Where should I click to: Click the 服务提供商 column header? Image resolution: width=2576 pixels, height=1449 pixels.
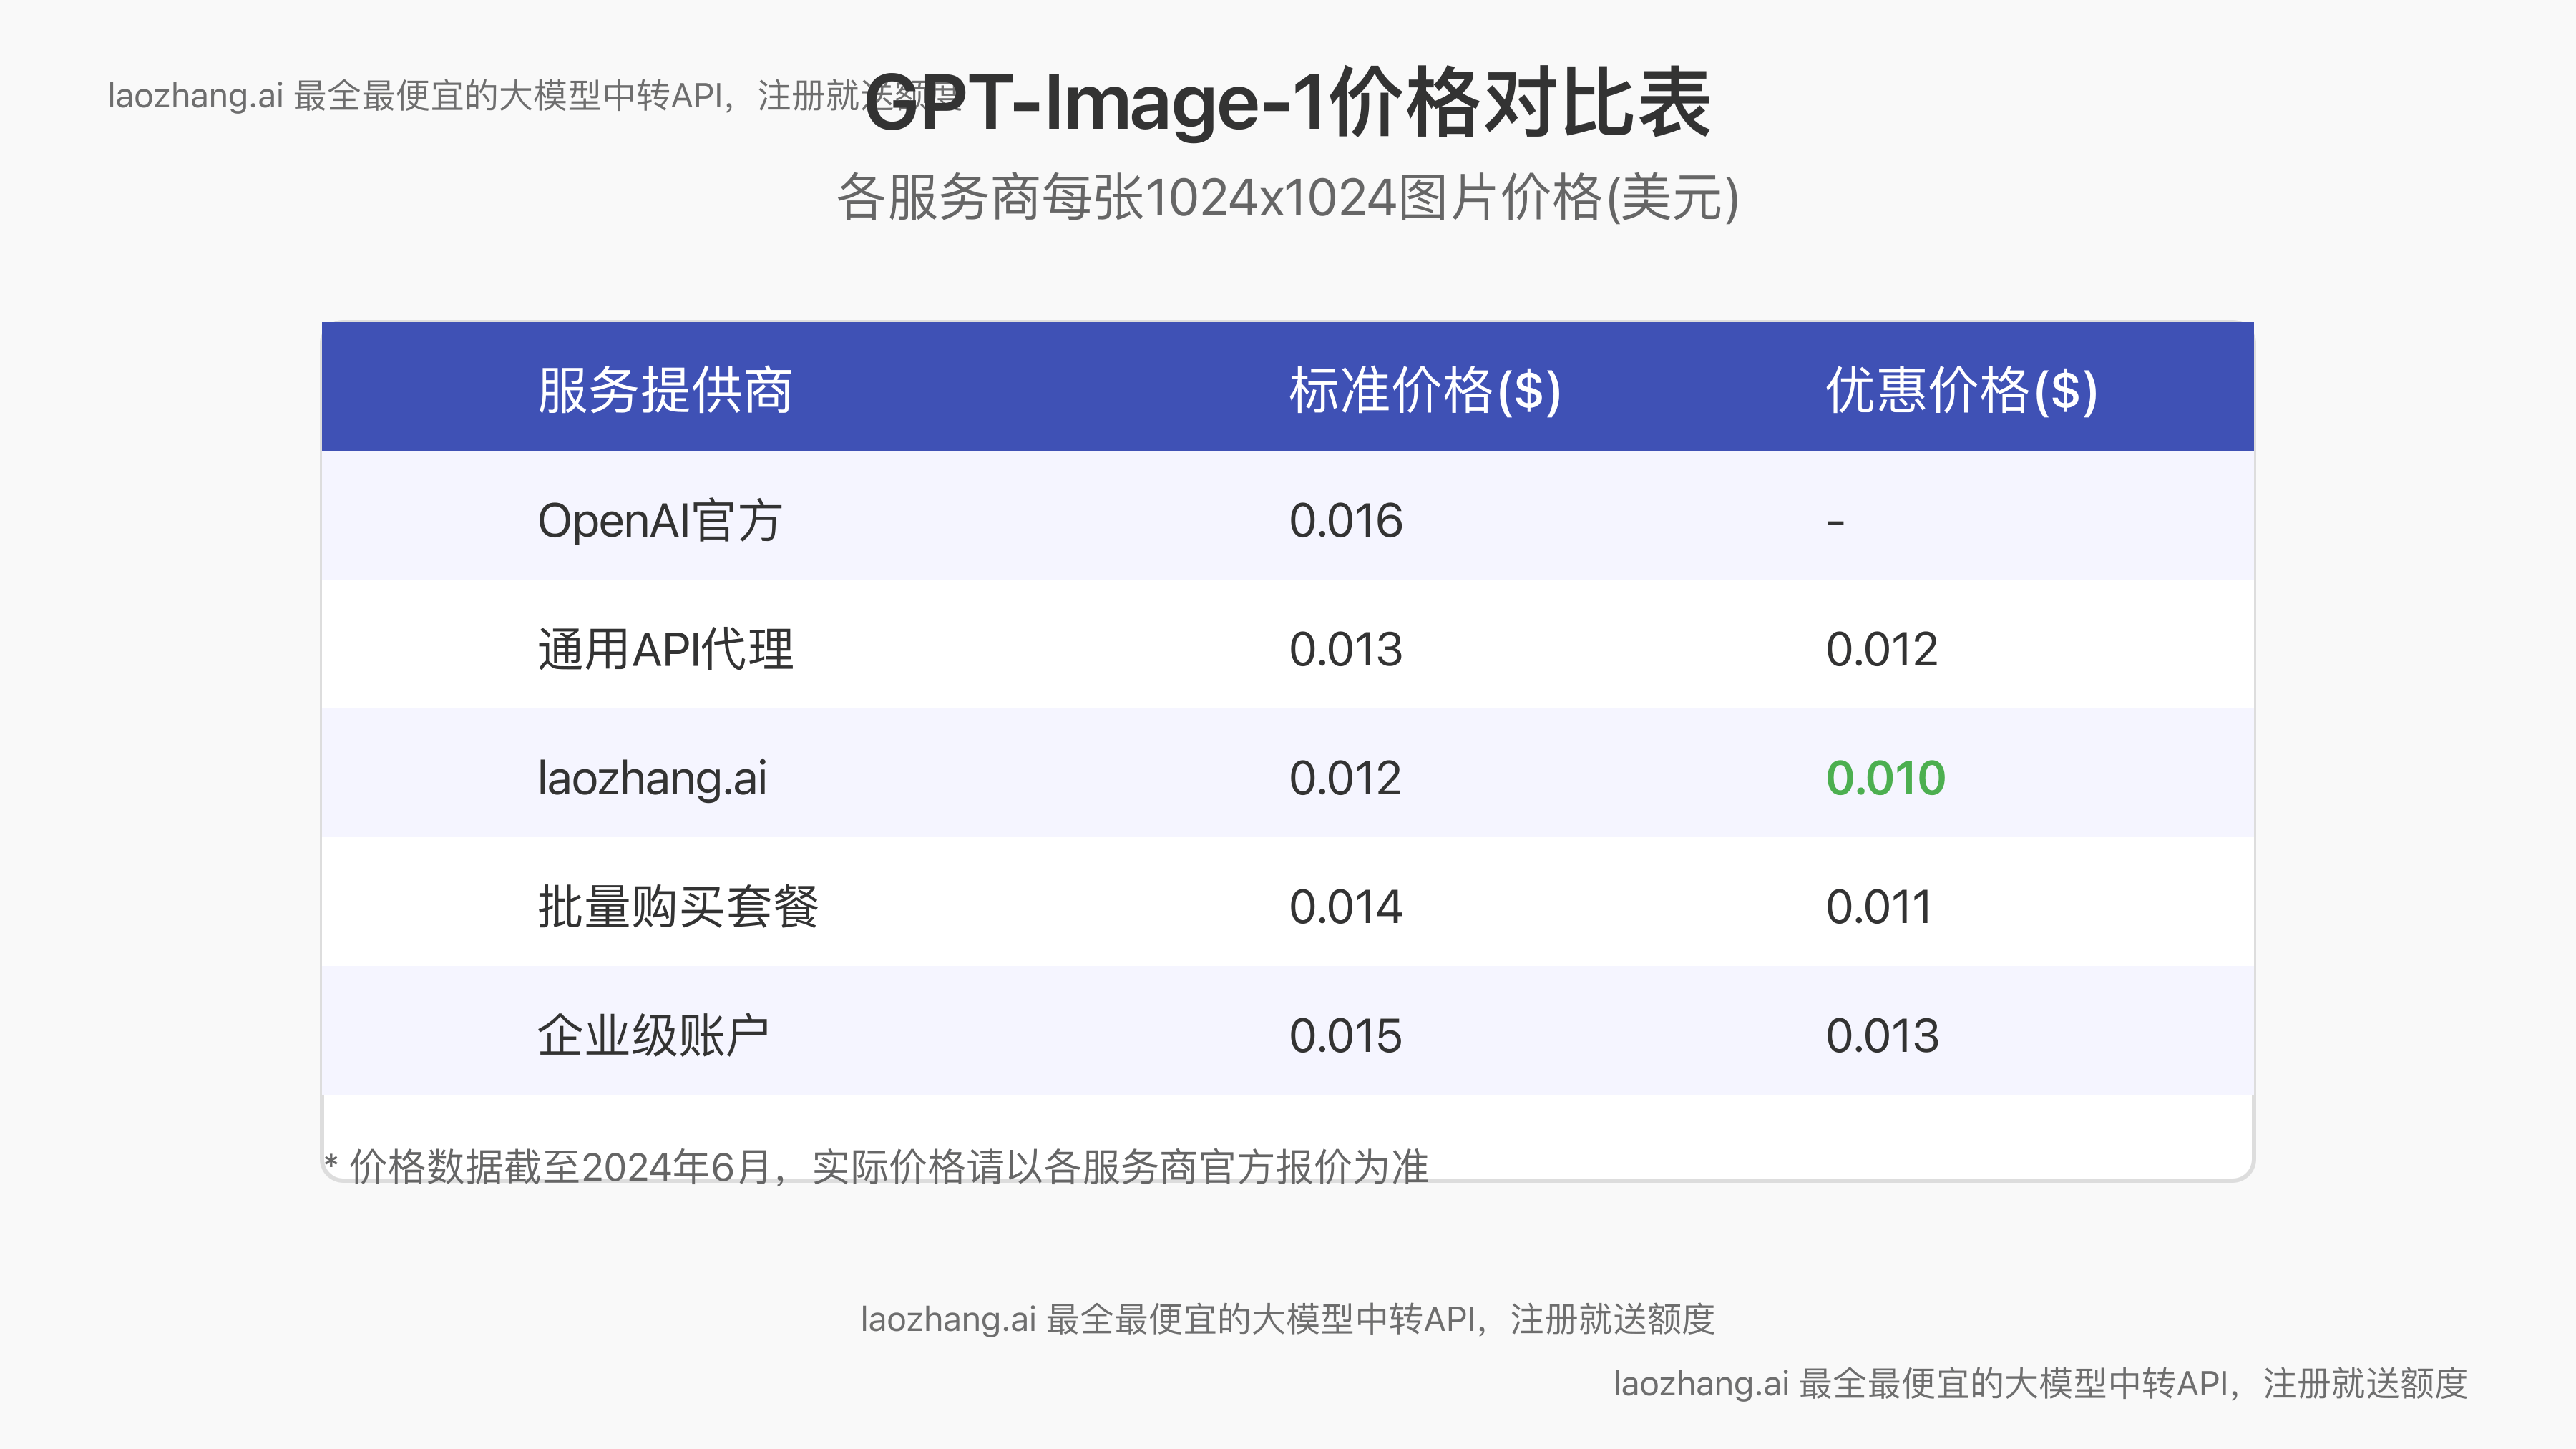pos(665,389)
